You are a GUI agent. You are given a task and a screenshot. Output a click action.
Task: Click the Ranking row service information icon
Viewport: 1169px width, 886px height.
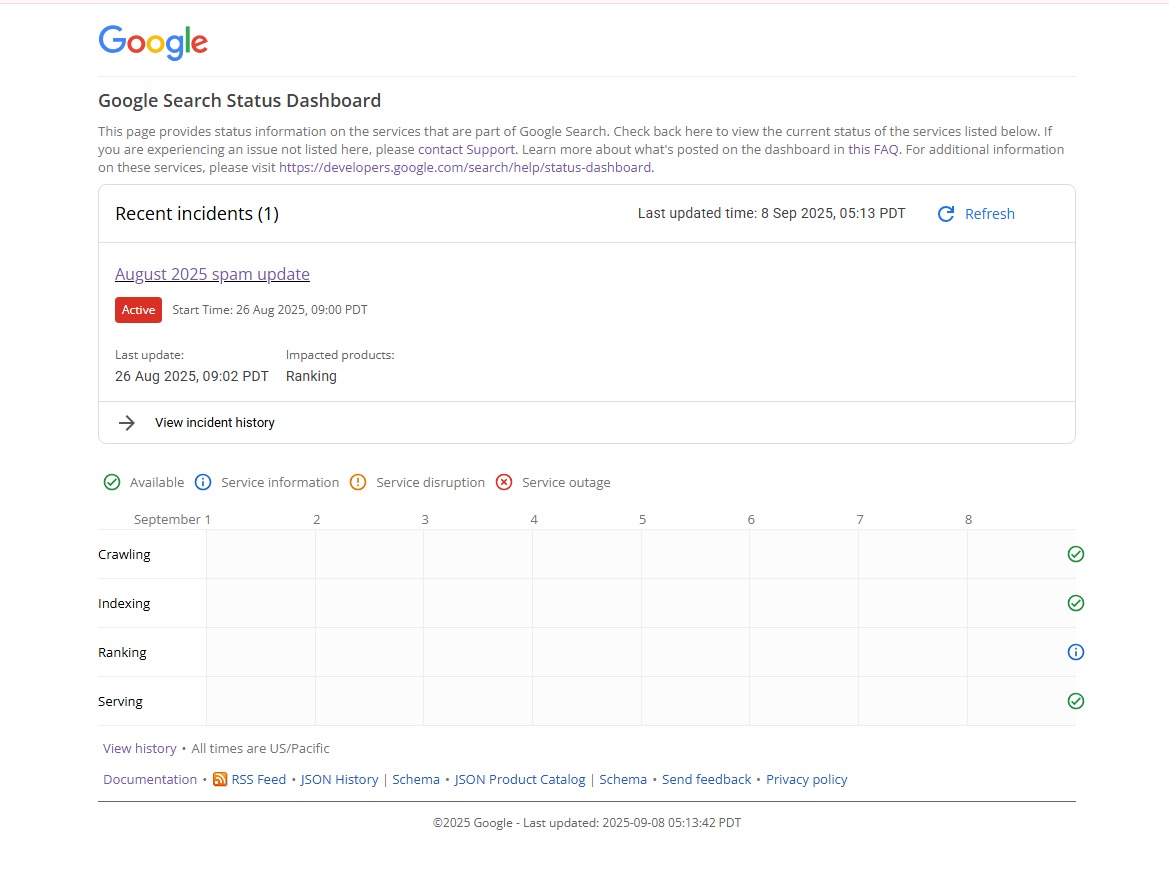[x=1075, y=653]
